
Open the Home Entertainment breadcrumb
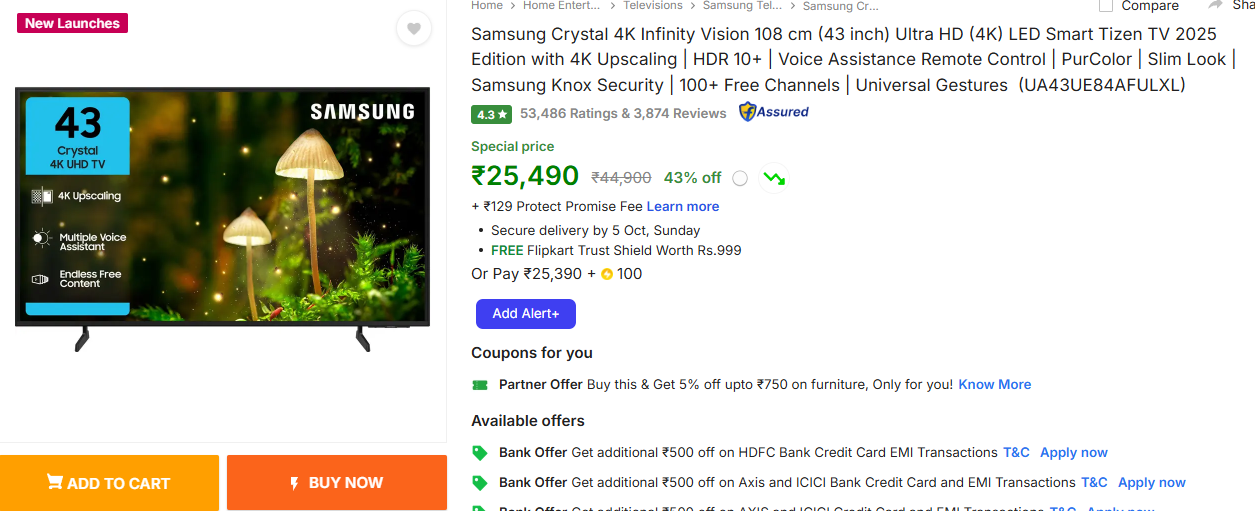(561, 6)
